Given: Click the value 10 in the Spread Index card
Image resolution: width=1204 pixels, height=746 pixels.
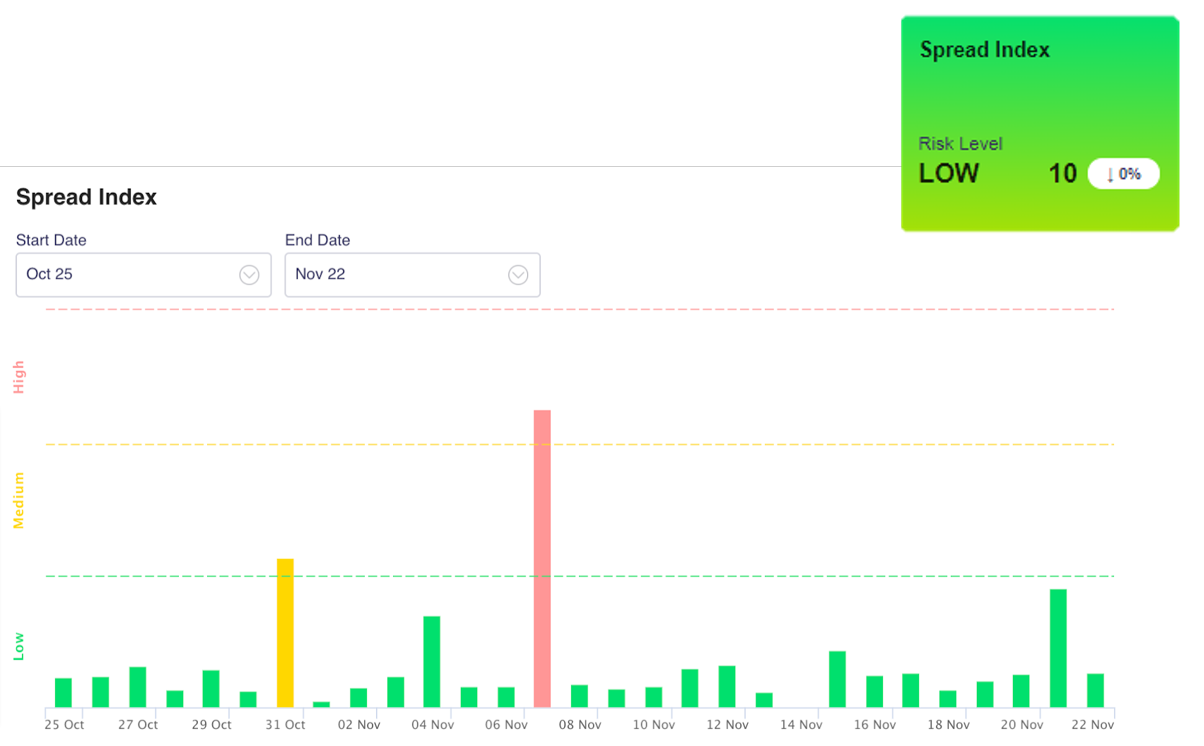Looking at the screenshot, I should click(x=1062, y=174).
